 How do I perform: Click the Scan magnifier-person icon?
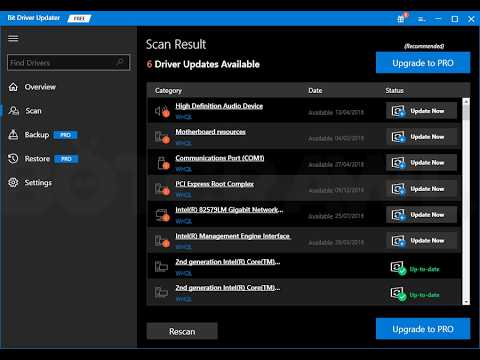pos(13,111)
